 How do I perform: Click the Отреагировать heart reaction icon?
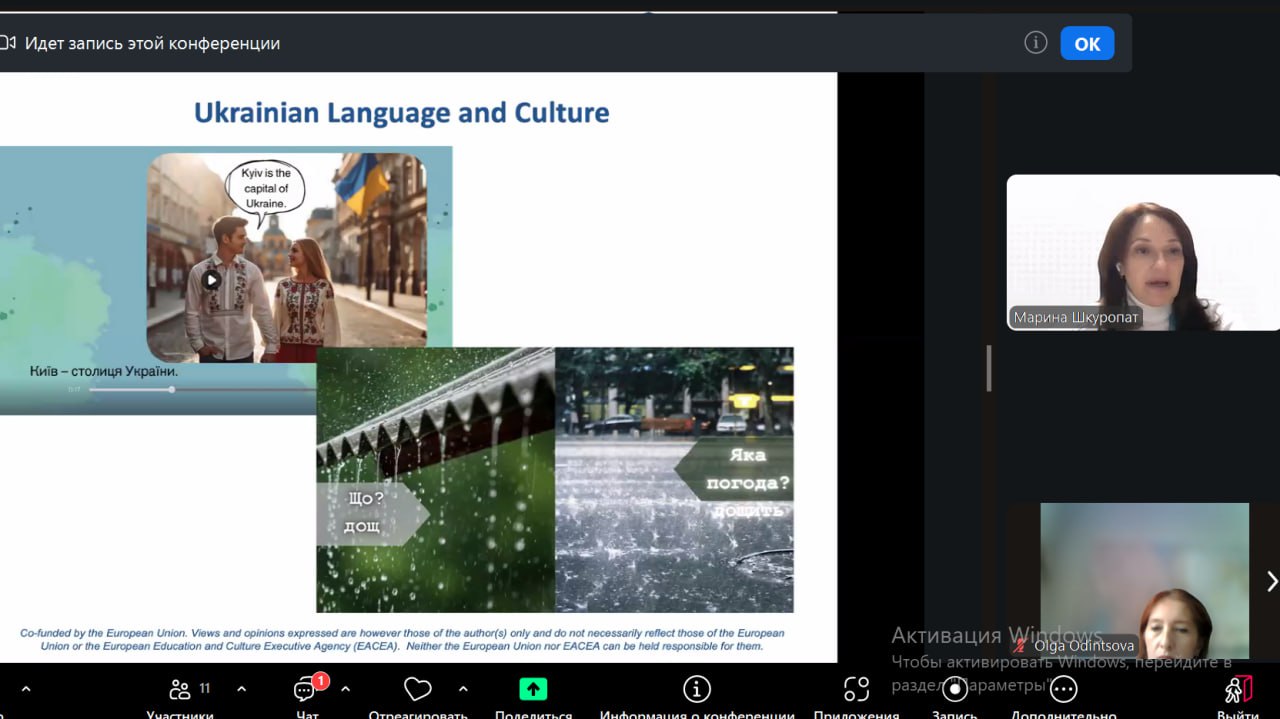(417, 690)
